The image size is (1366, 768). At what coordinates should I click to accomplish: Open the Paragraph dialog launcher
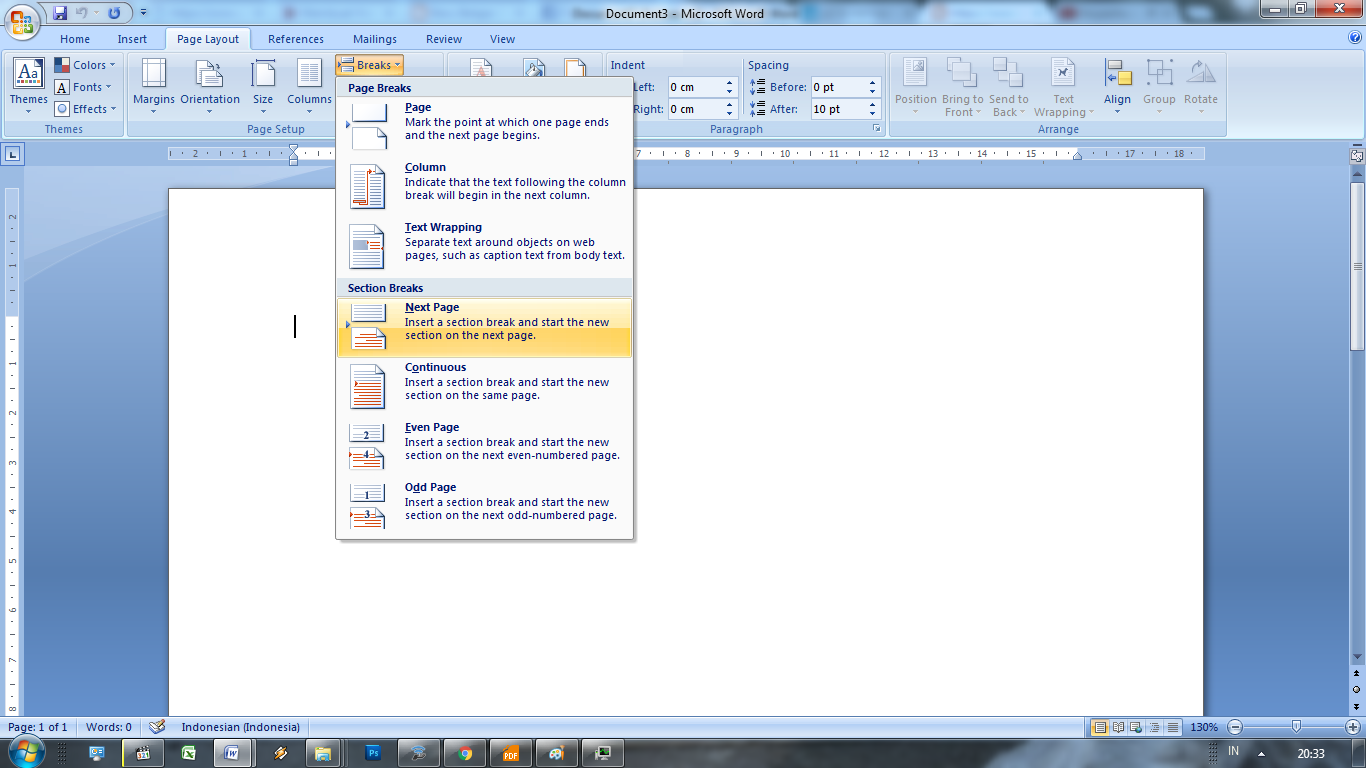pyautogui.click(x=876, y=129)
